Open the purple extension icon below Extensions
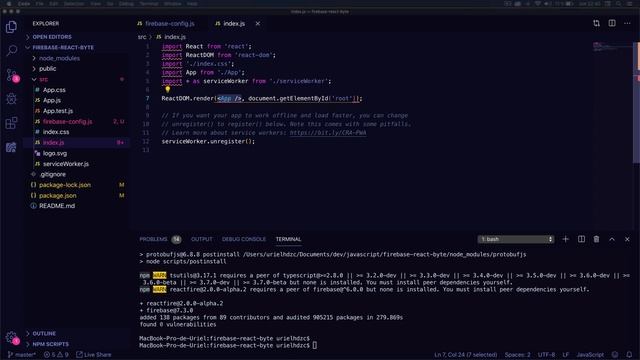Viewport: 640px width, 360px height. [11, 147]
